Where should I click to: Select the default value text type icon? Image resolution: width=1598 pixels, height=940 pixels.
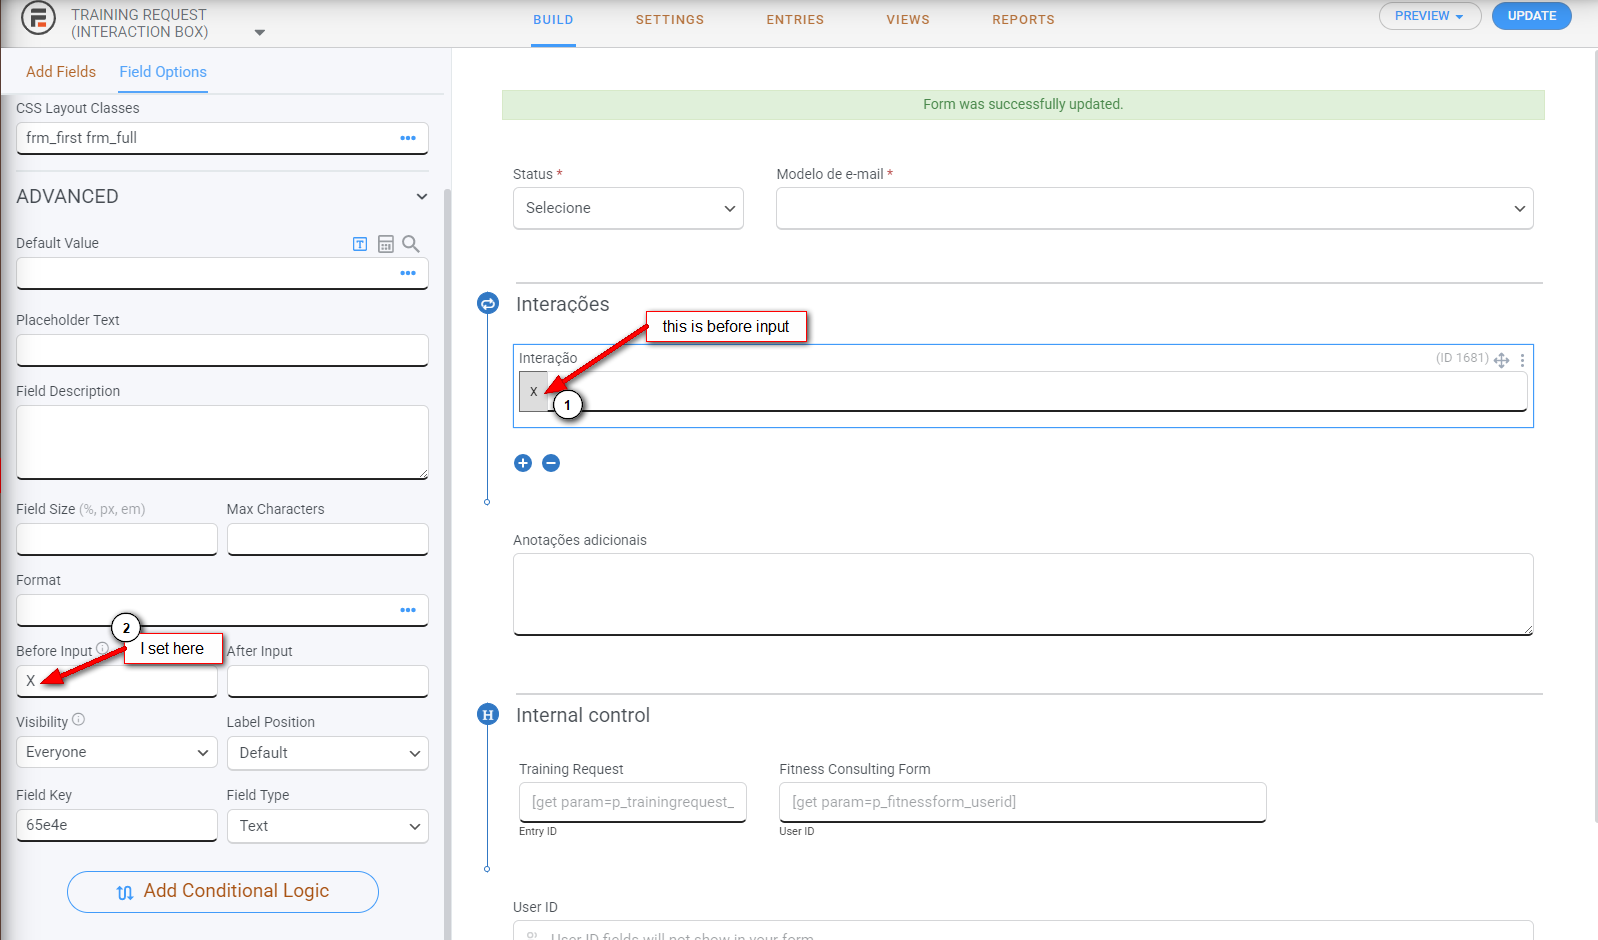[x=360, y=244]
